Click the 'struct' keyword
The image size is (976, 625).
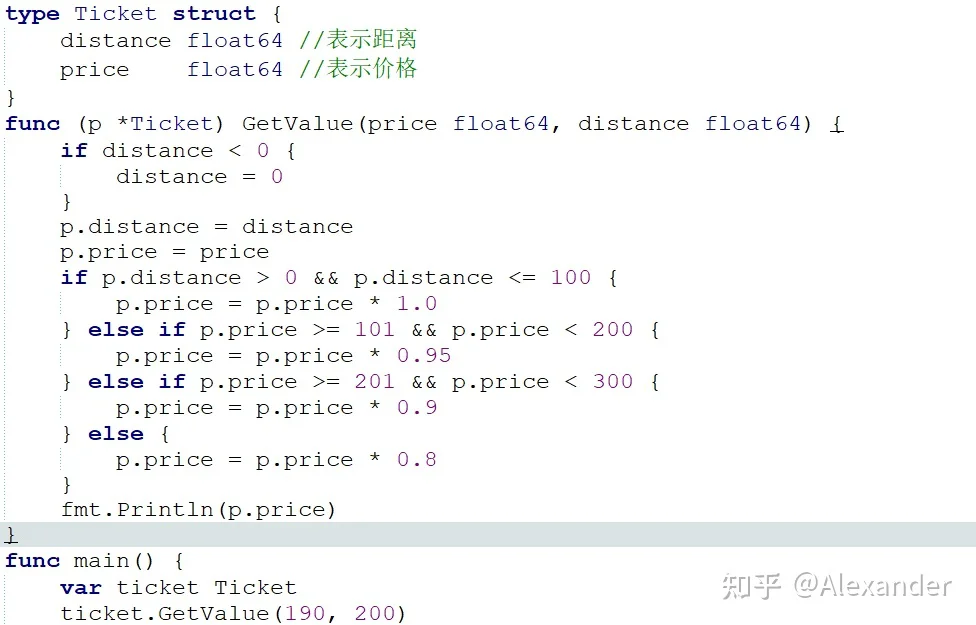(x=214, y=14)
